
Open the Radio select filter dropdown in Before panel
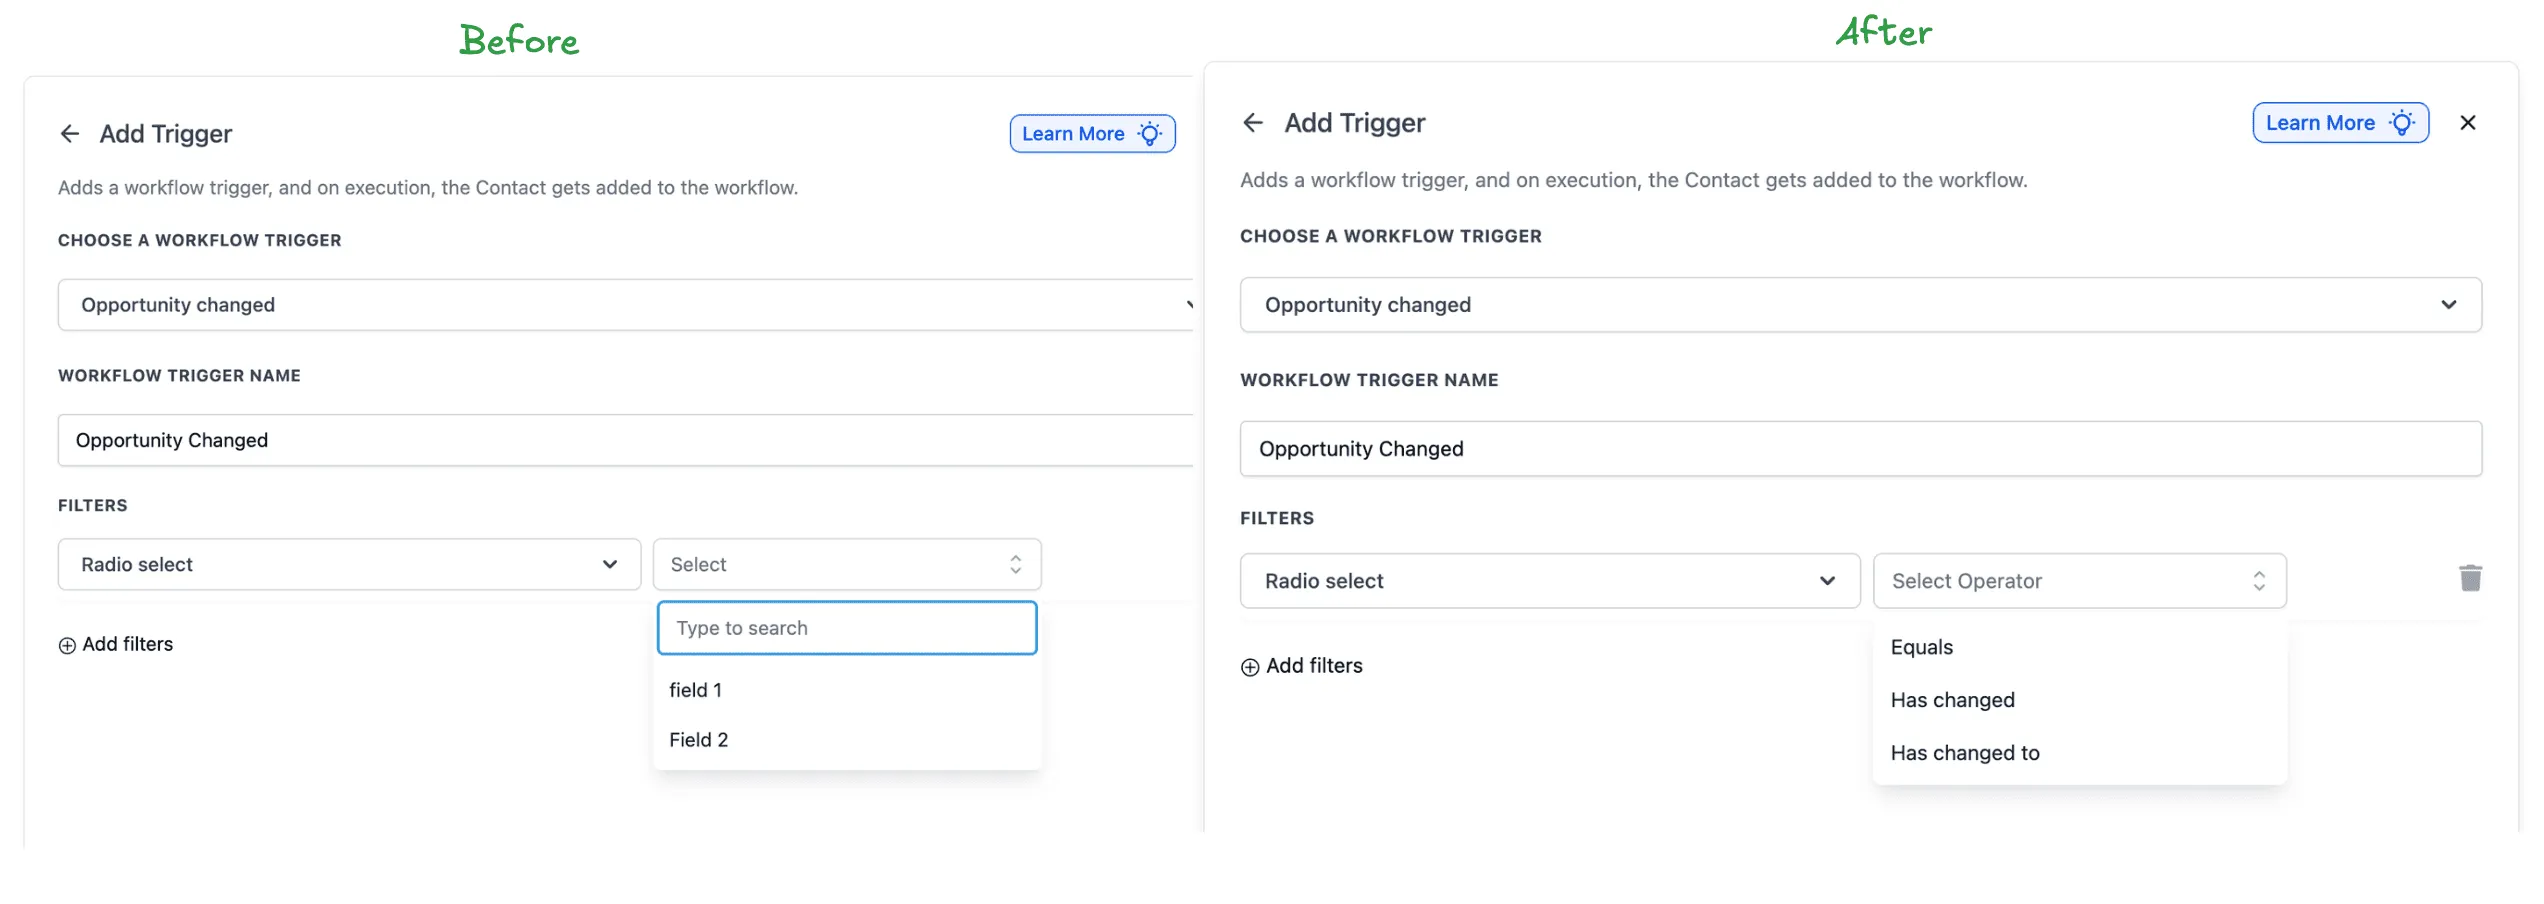point(348,564)
